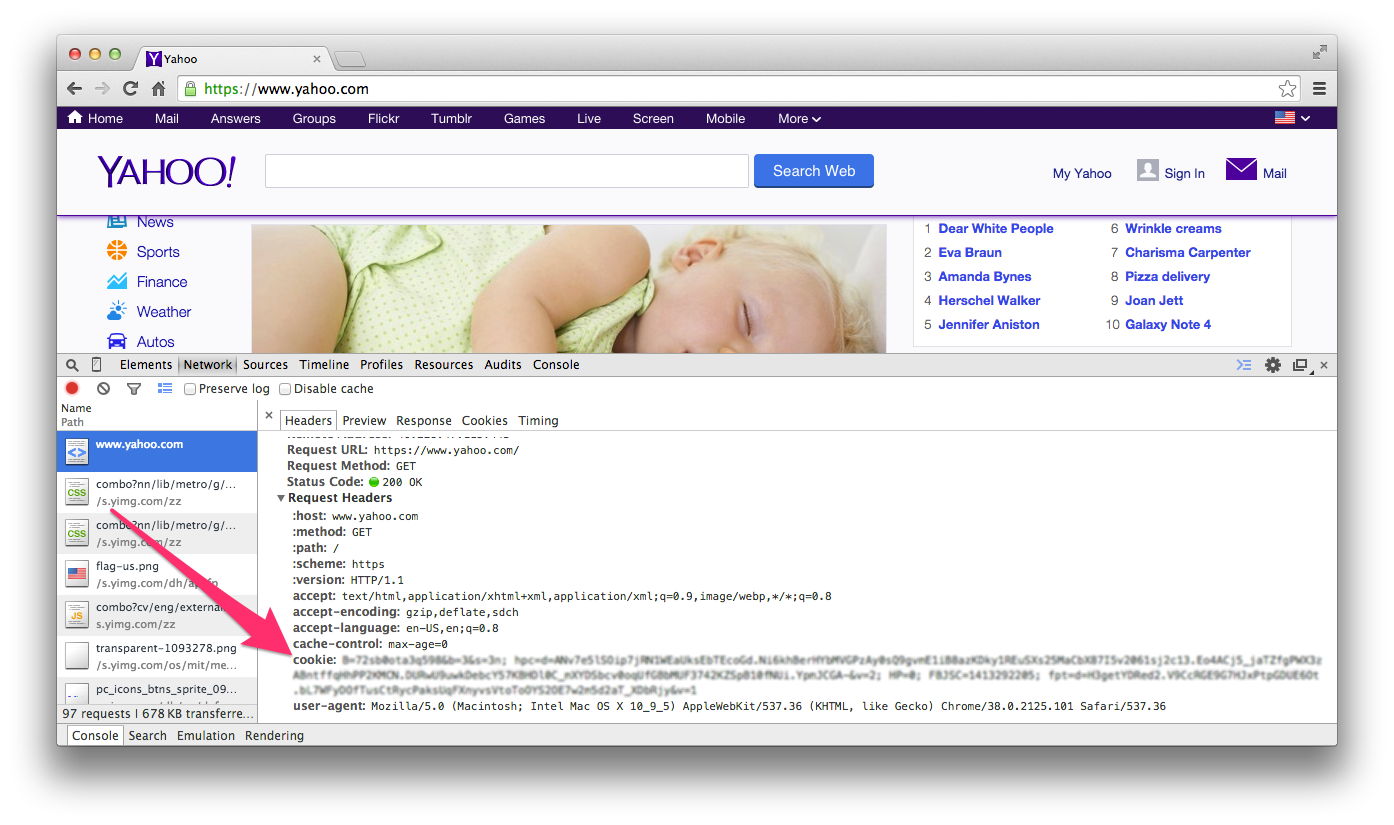Open the Chrome hamburger menu
Screen dimensions: 1394x825
[x=1319, y=89]
